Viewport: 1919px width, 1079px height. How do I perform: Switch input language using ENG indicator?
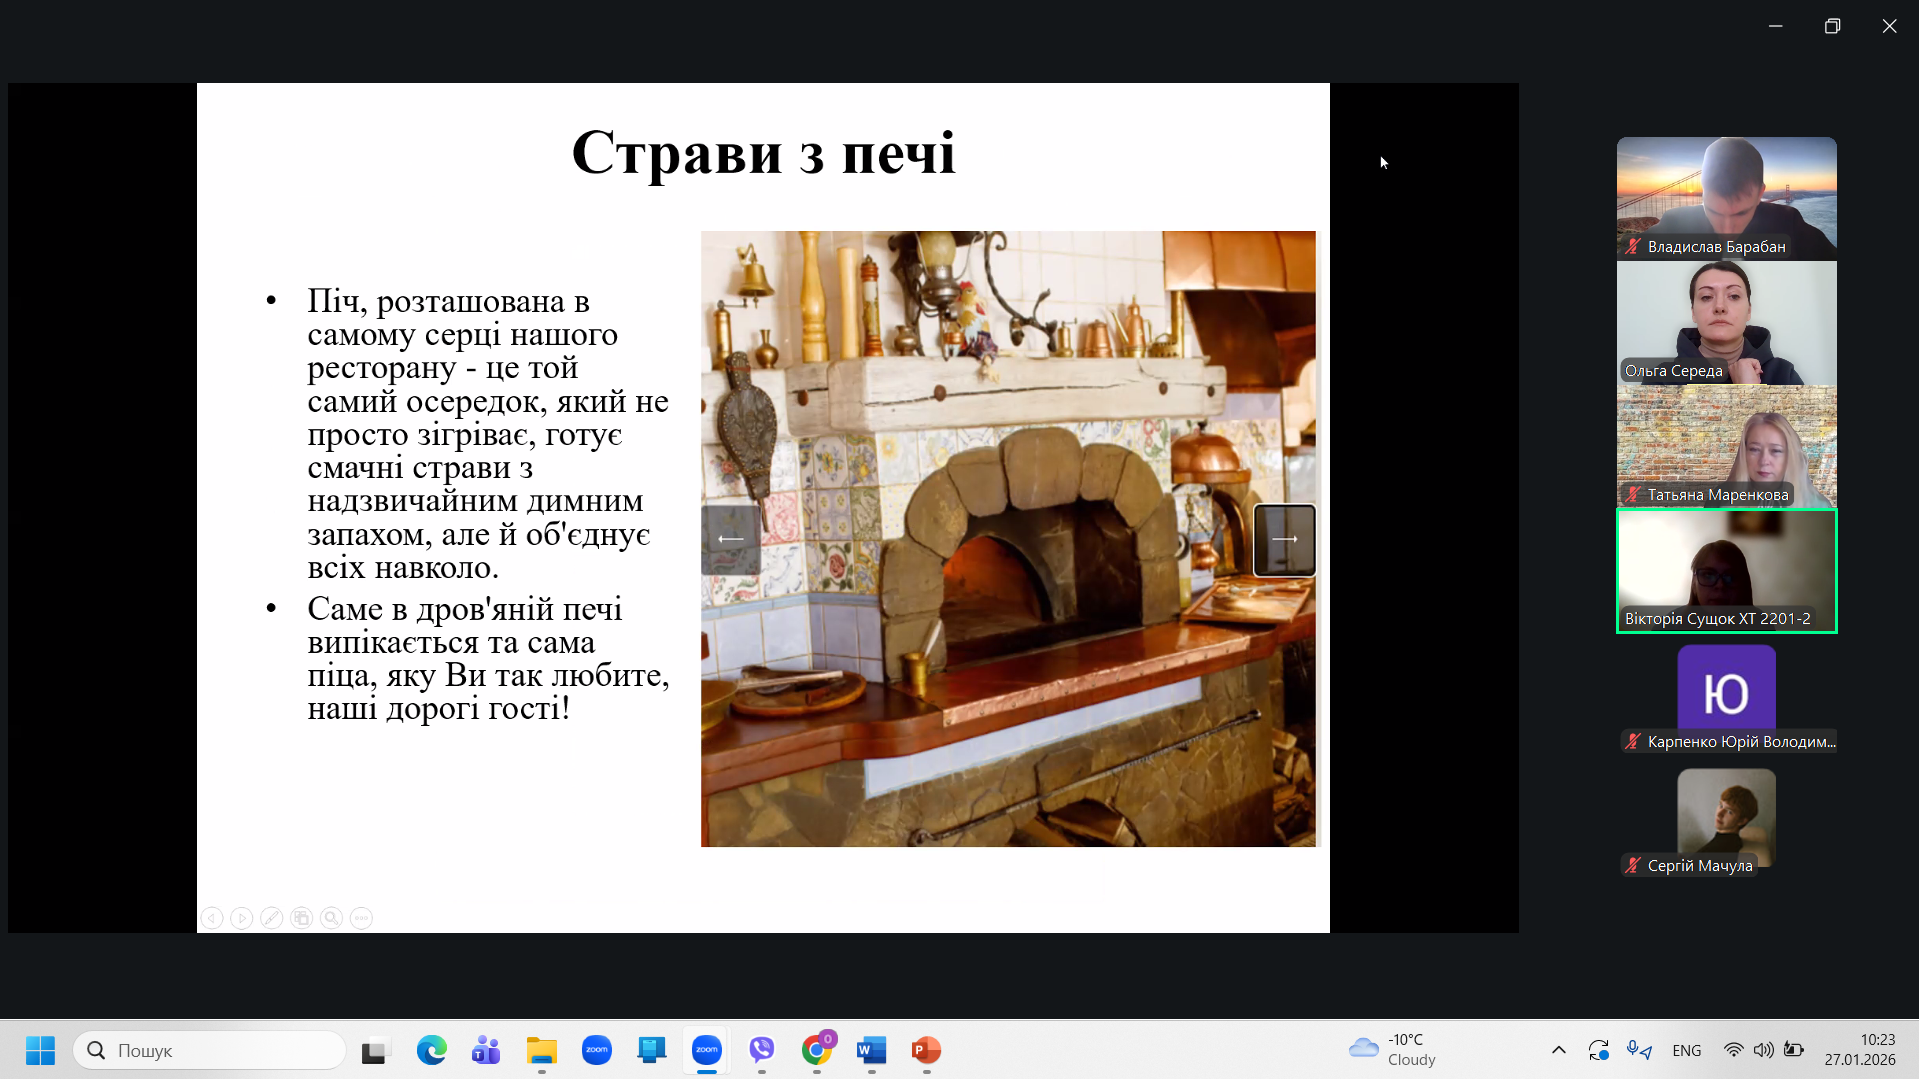[1686, 1050]
